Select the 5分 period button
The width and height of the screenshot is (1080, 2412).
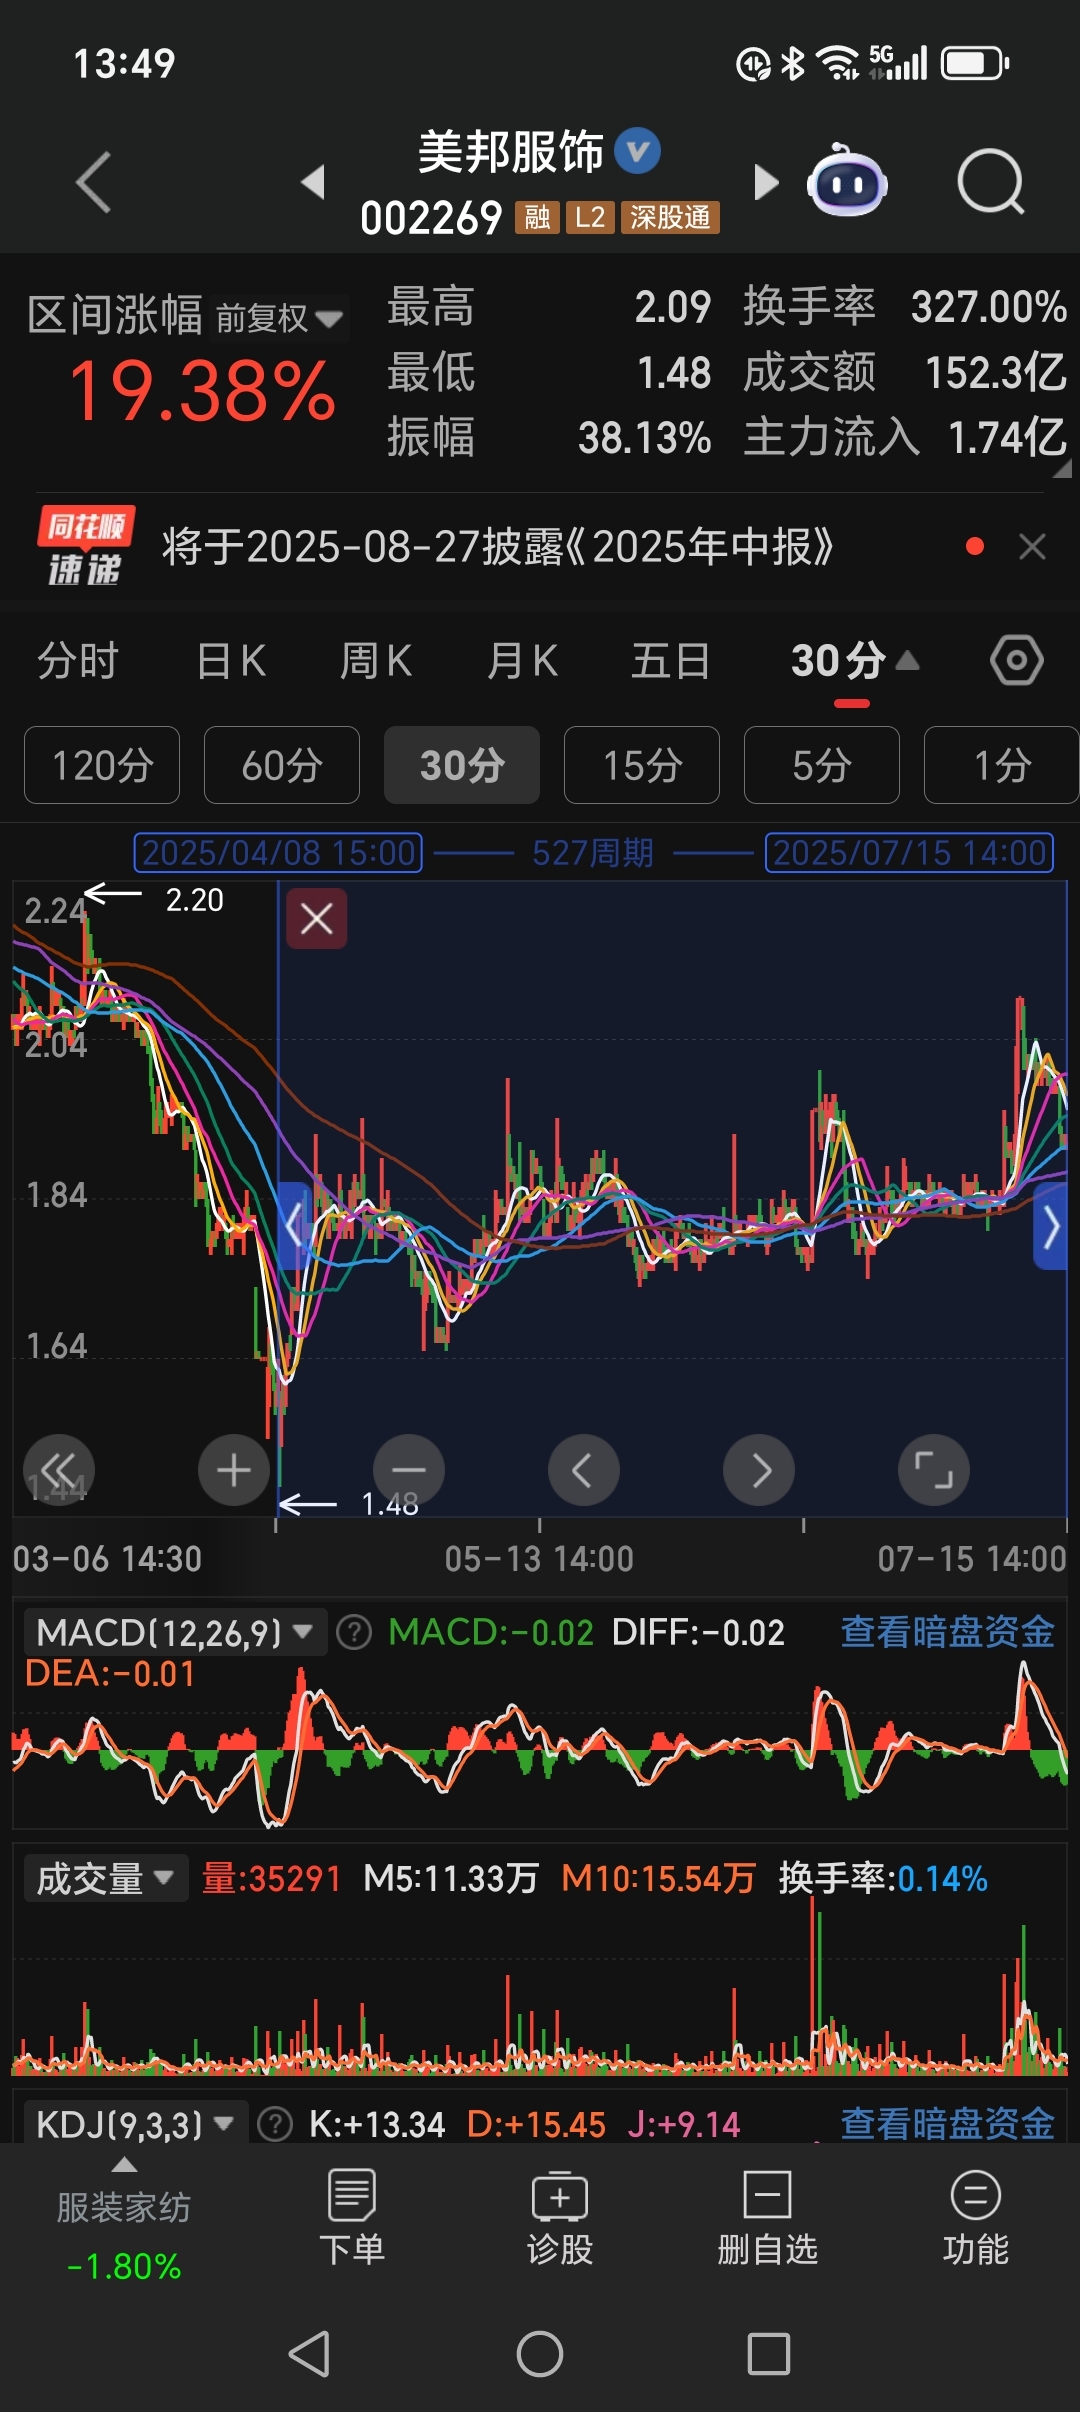tap(822, 765)
